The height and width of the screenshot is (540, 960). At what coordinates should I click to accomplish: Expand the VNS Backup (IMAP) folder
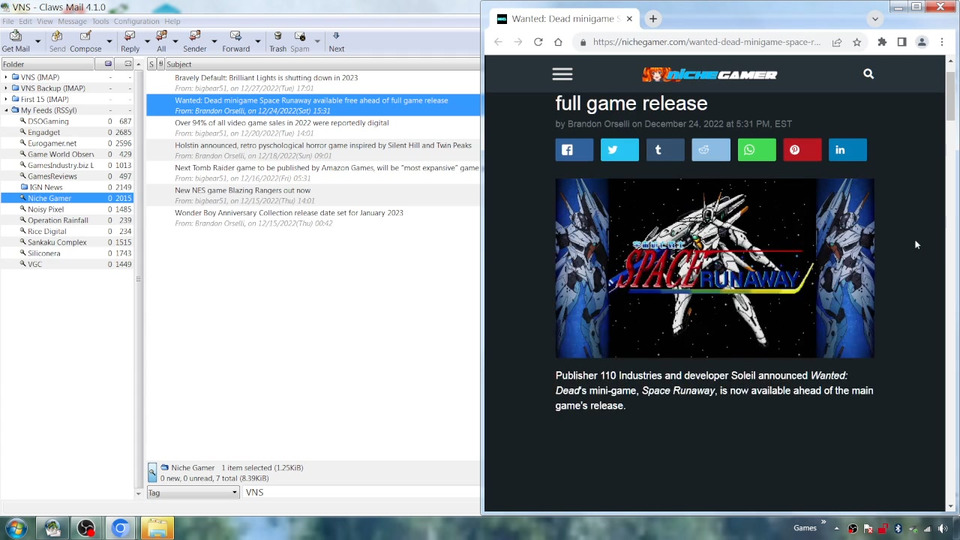tap(6, 88)
